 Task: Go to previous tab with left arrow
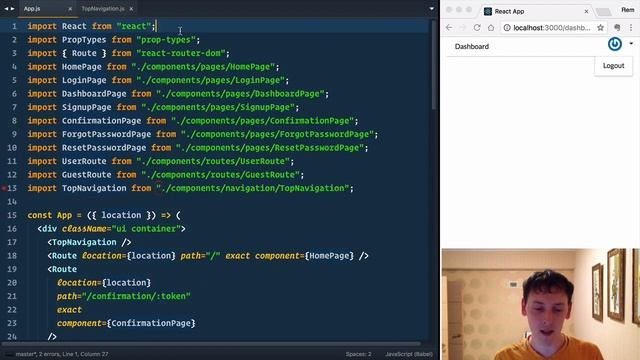6,9
